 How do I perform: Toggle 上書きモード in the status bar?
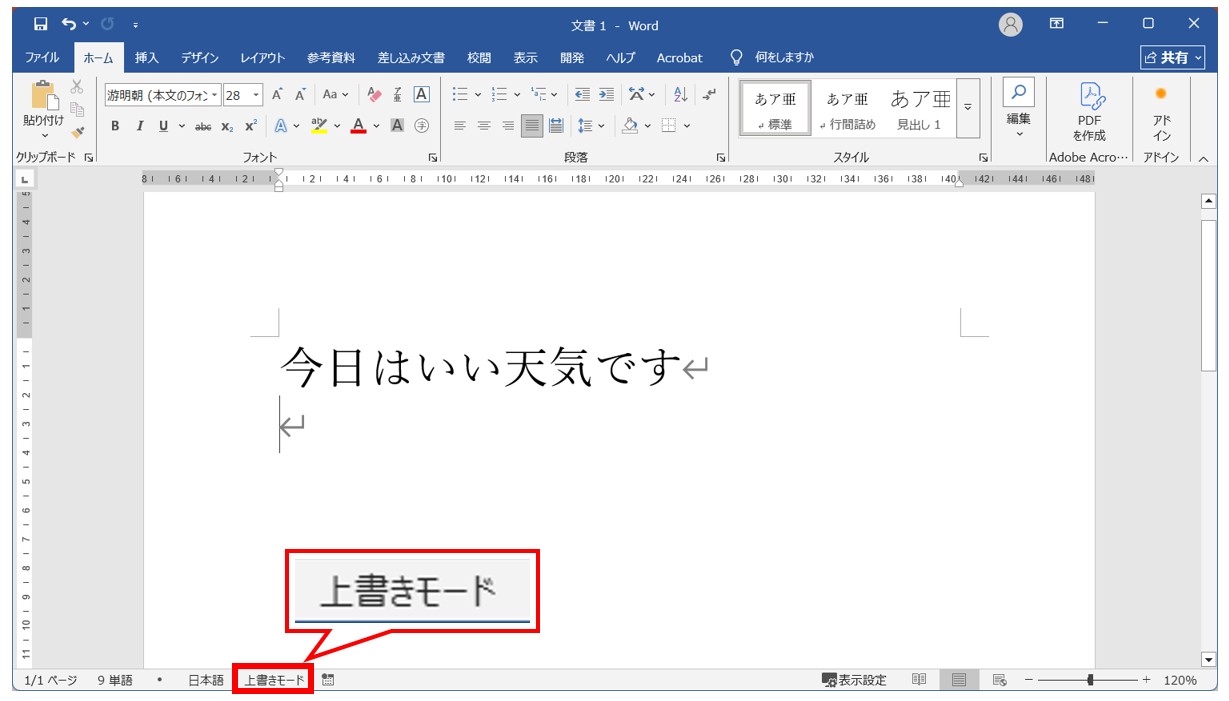click(274, 680)
